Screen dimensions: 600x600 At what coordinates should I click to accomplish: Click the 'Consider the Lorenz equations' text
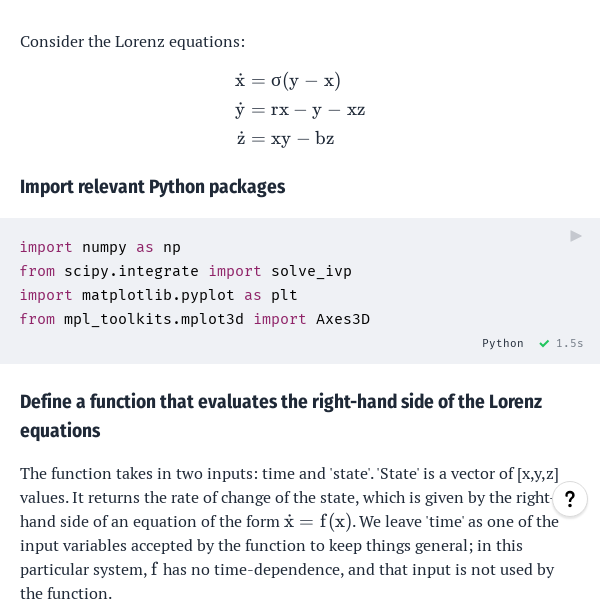pyautogui.click(x=132, y=42)
